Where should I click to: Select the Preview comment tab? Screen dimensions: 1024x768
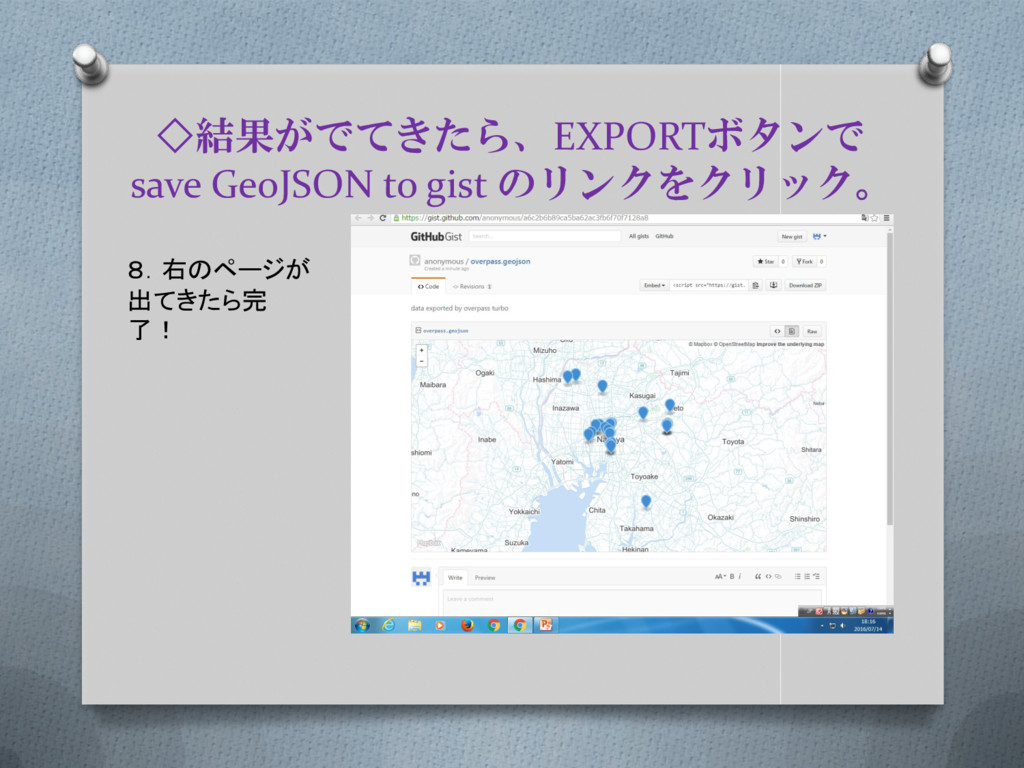[x=485, y=577]
